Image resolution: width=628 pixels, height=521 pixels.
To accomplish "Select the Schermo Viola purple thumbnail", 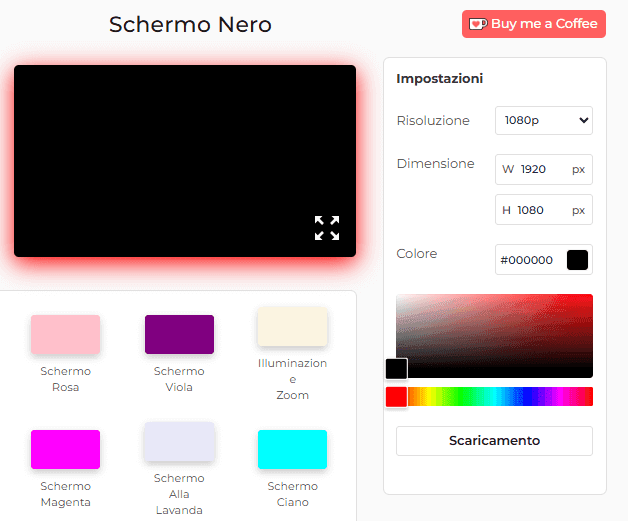I will click(179, 334).
